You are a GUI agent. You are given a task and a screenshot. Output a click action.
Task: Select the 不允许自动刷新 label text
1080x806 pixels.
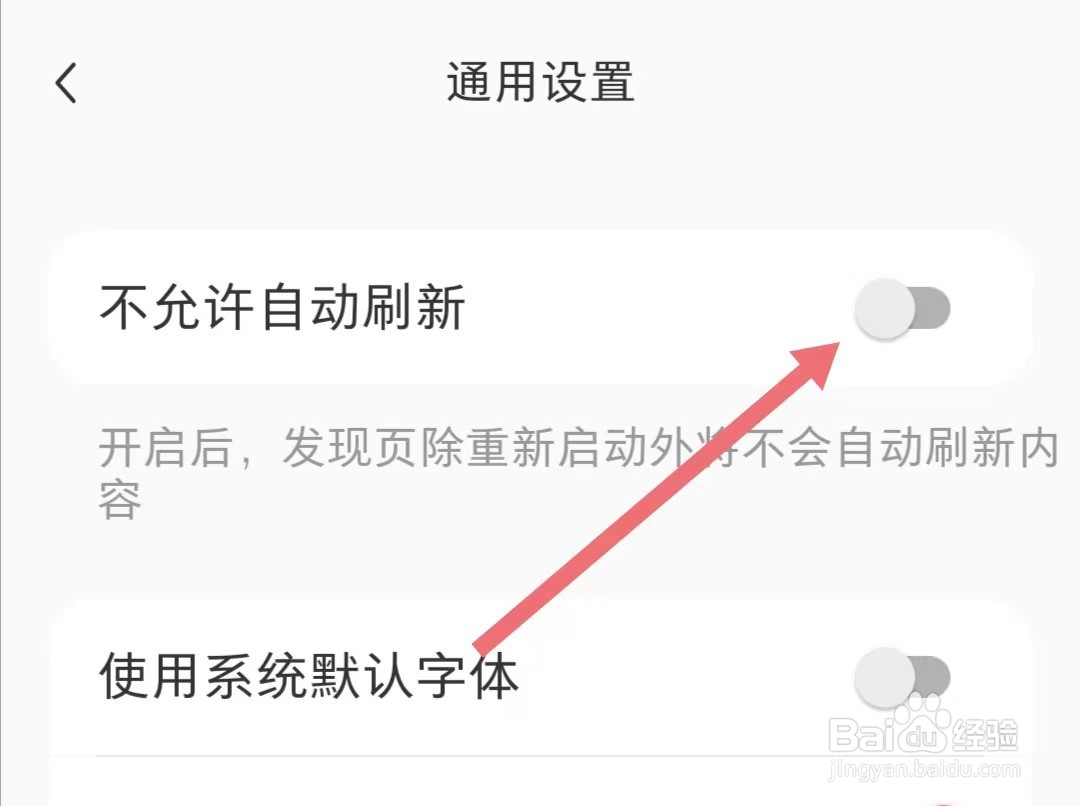(282, 307)
